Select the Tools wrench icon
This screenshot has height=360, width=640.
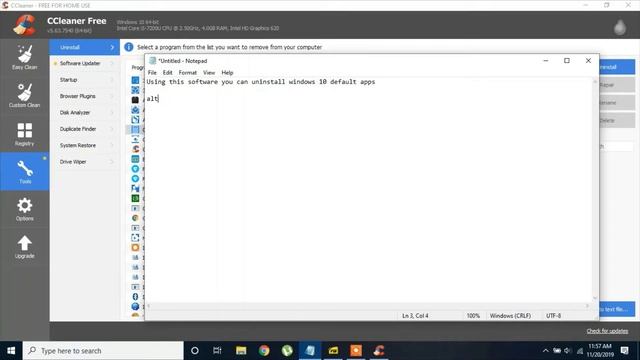coord(24,168)
